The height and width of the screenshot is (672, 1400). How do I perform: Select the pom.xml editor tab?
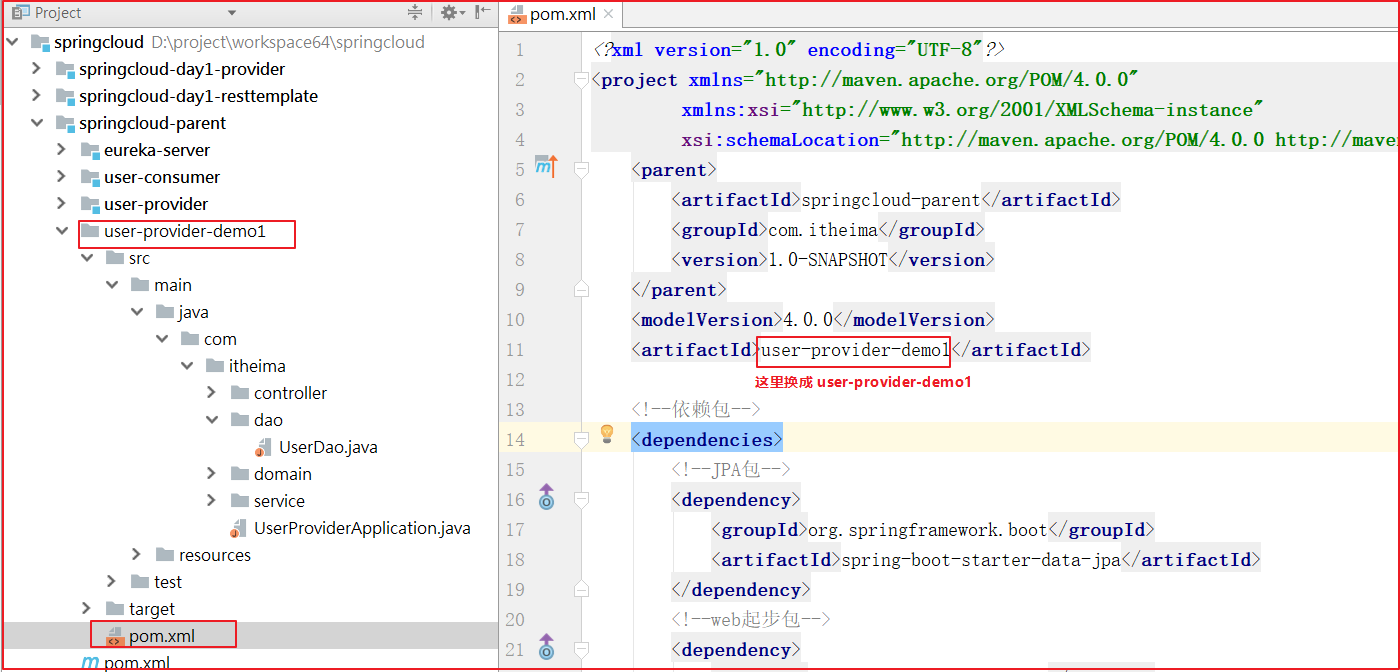[561, 15]
